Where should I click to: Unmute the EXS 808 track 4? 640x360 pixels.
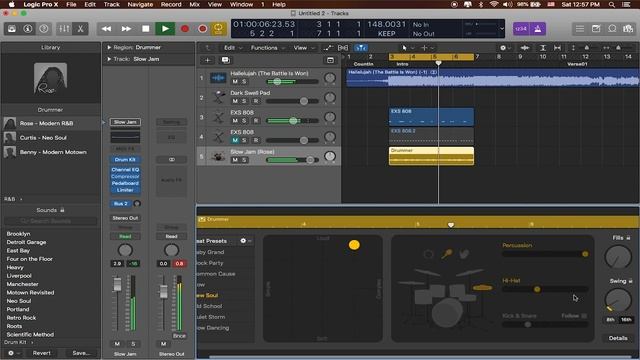[235, 140]
